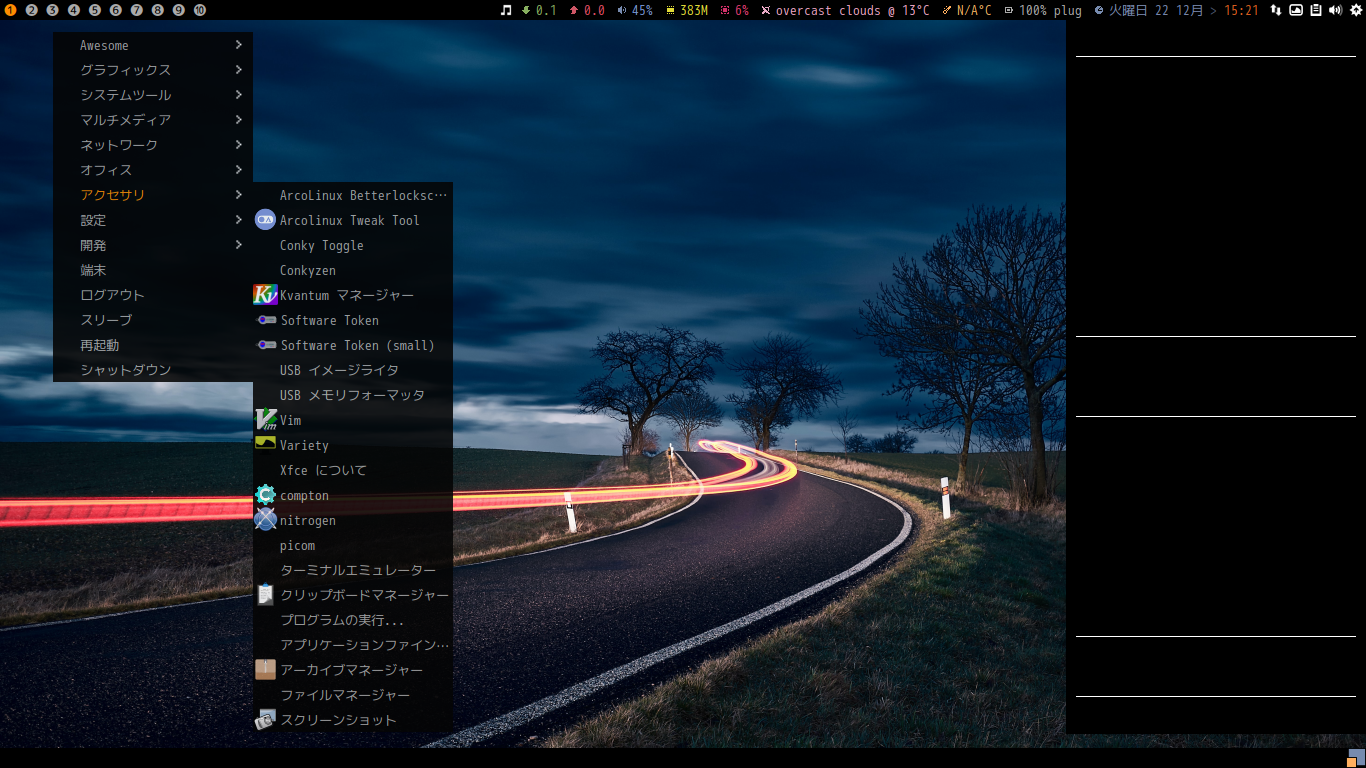Open クリップボードマネージャー
This screenshot has height=768, width=1366.
coord(353,595)
